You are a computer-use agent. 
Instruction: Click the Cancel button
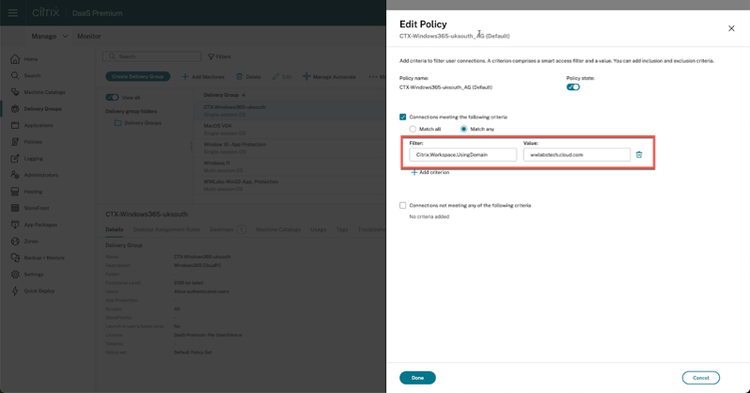pos(701,378)
